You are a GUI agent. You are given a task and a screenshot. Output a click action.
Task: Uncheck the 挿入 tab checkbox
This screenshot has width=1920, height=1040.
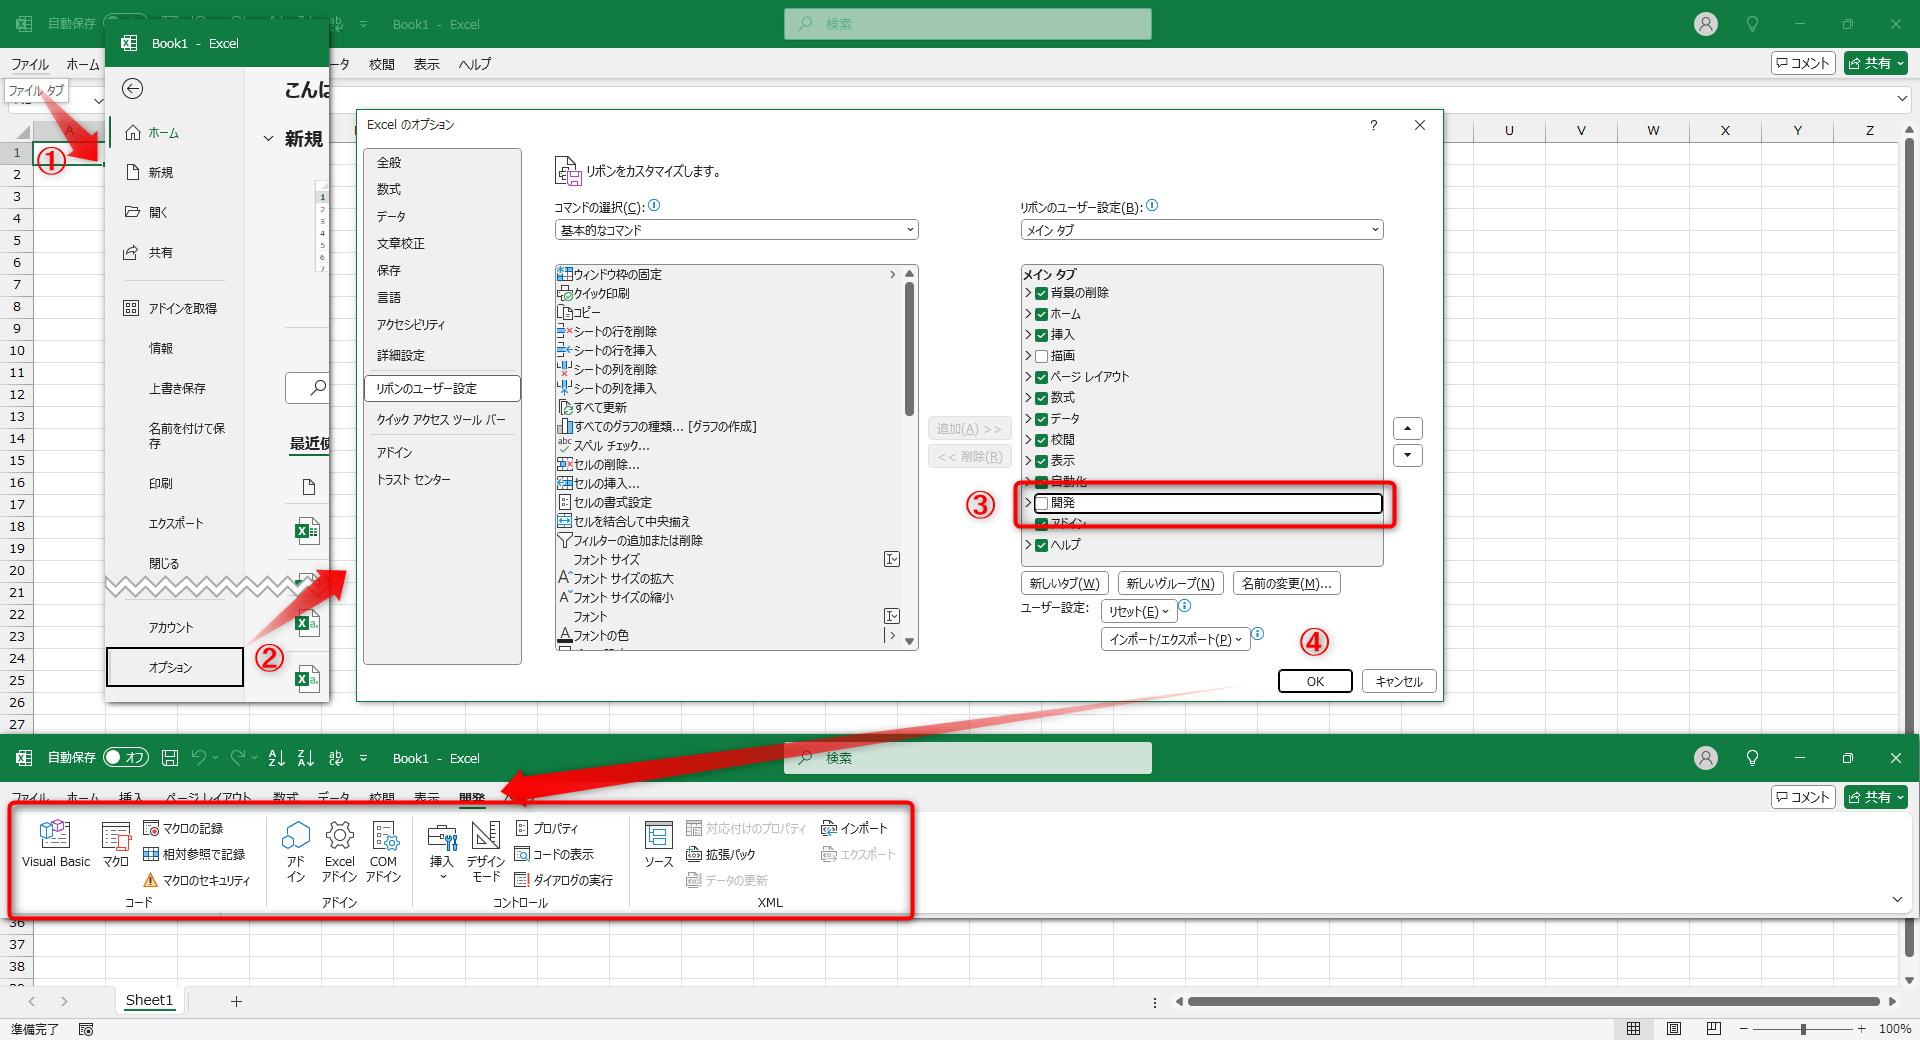(x=1042, y=335)
